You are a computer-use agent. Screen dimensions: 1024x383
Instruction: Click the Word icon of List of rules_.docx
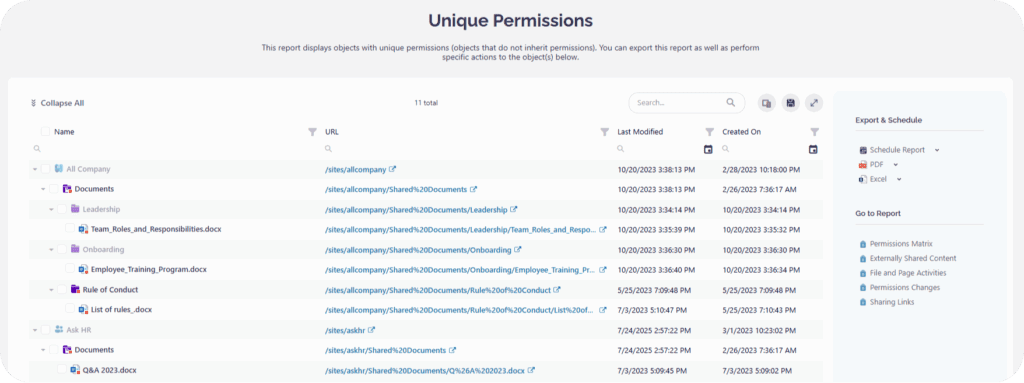84,310
